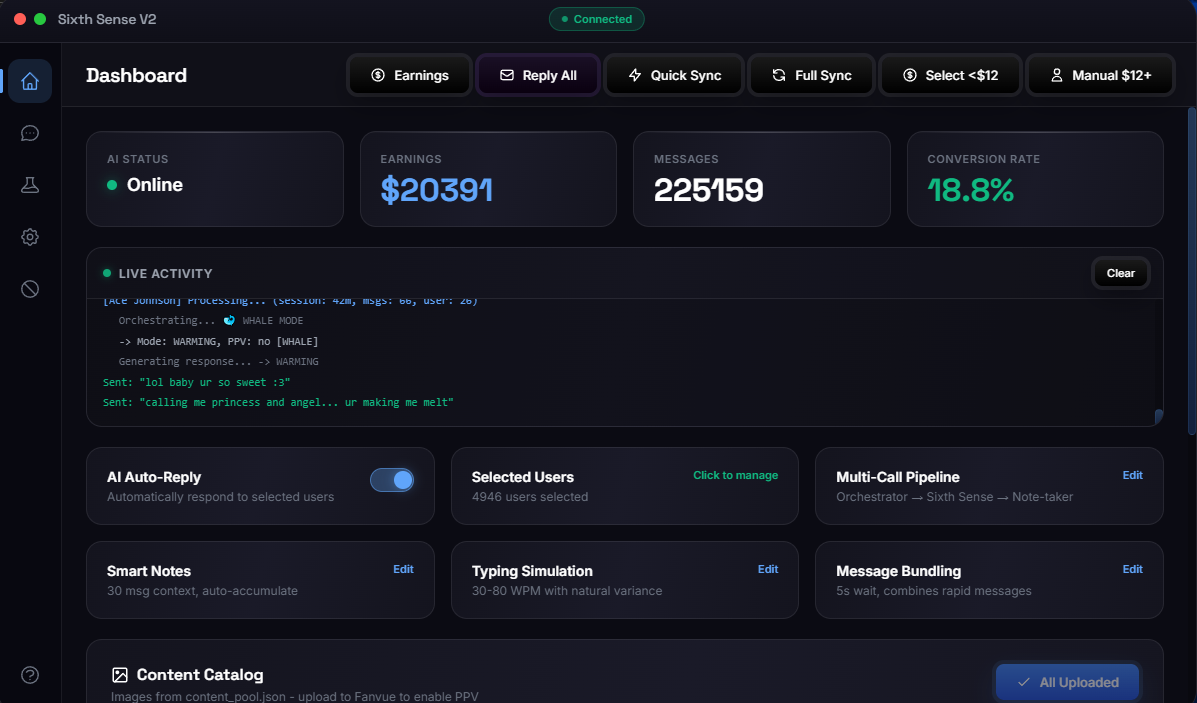Open Help via the question mark icon
Image resolution: width=1197 pixels, height=703 pixels.
click(x=30, y=675)
